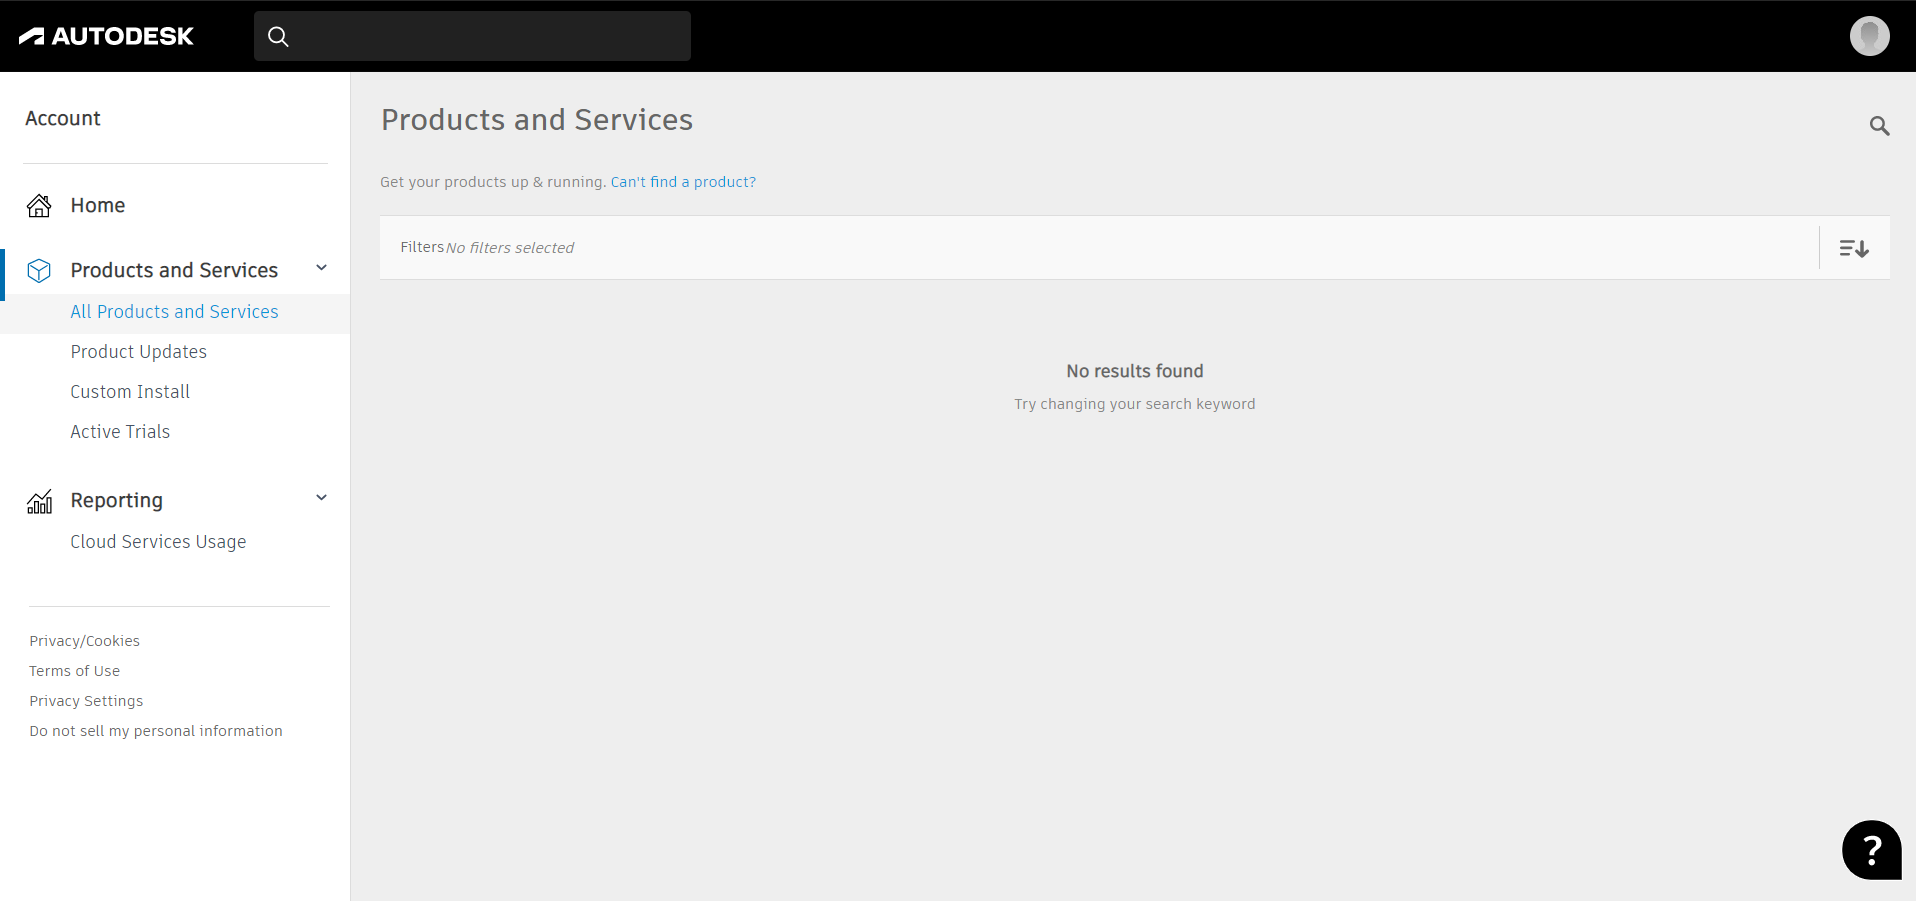Open the sort order icon
The width and height of the screenshot is (1916, 901).
click(x=1854, y=248)
